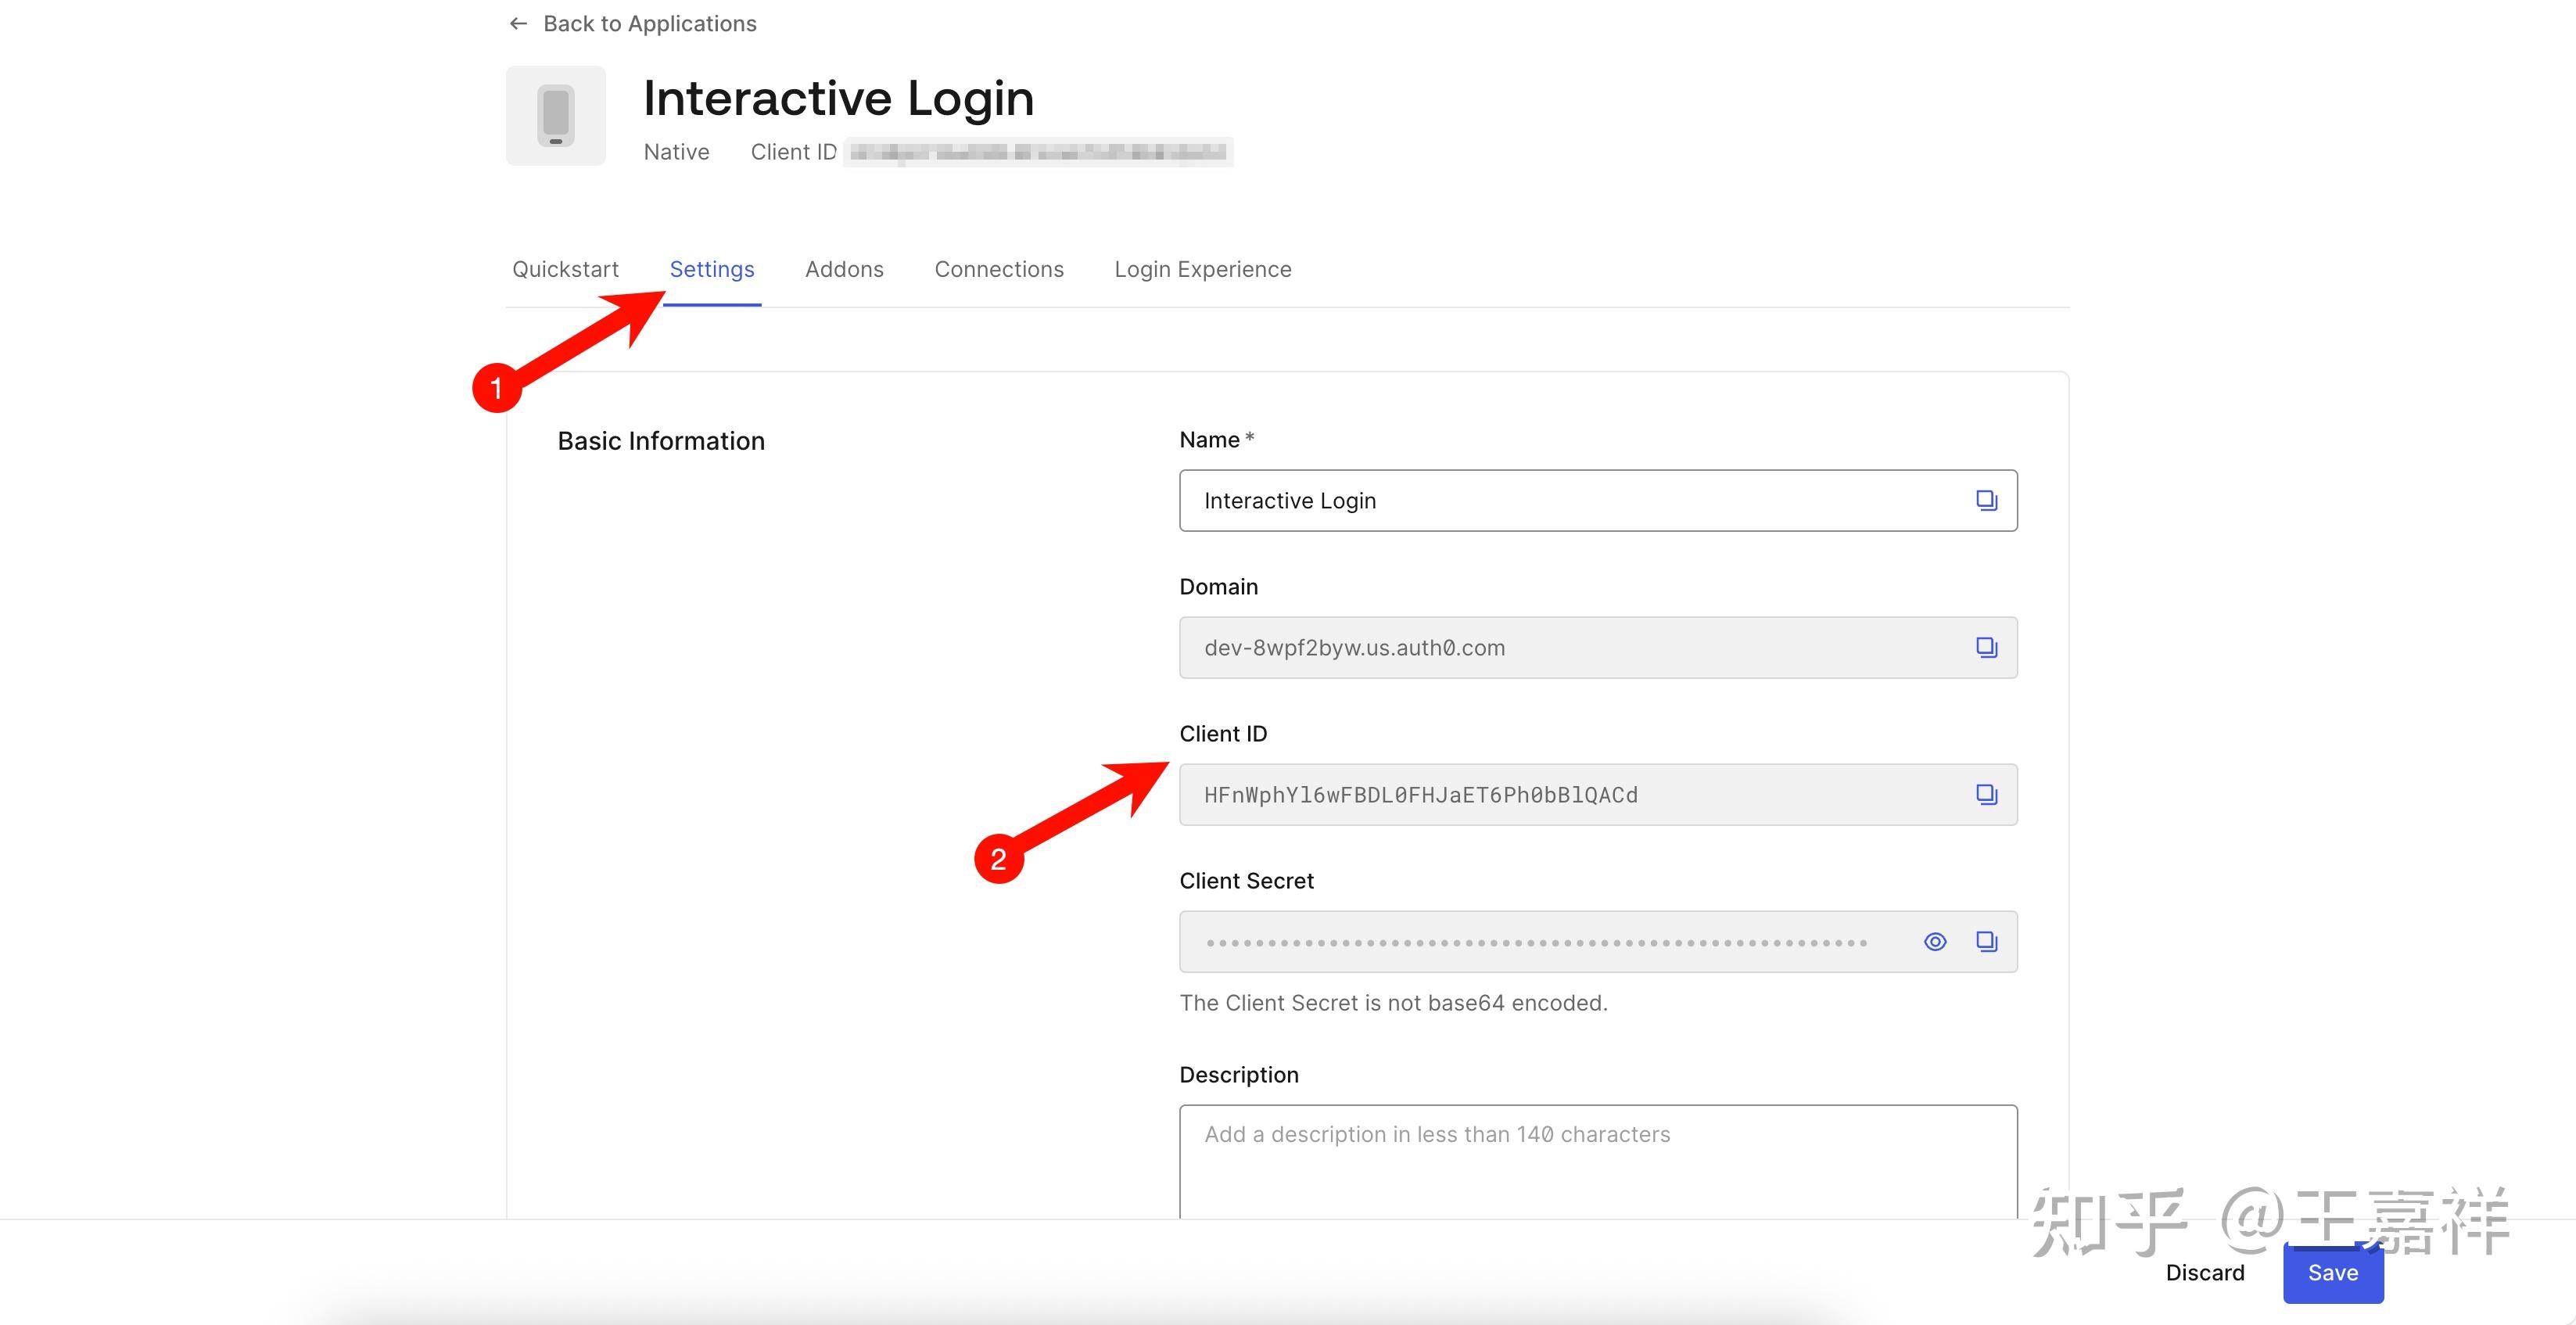Click into the Name input field

point(1560,500)
